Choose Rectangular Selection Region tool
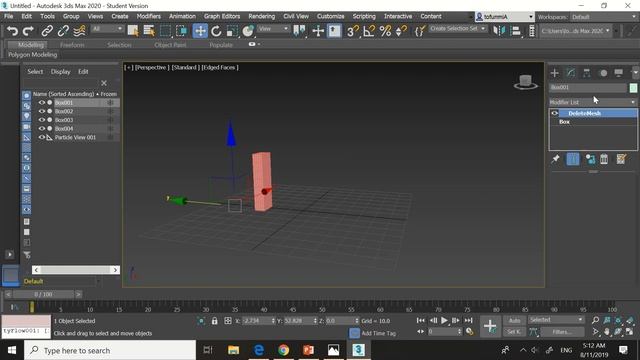The width and height of the screenshot is (640, 360). [x=165, y=31]
